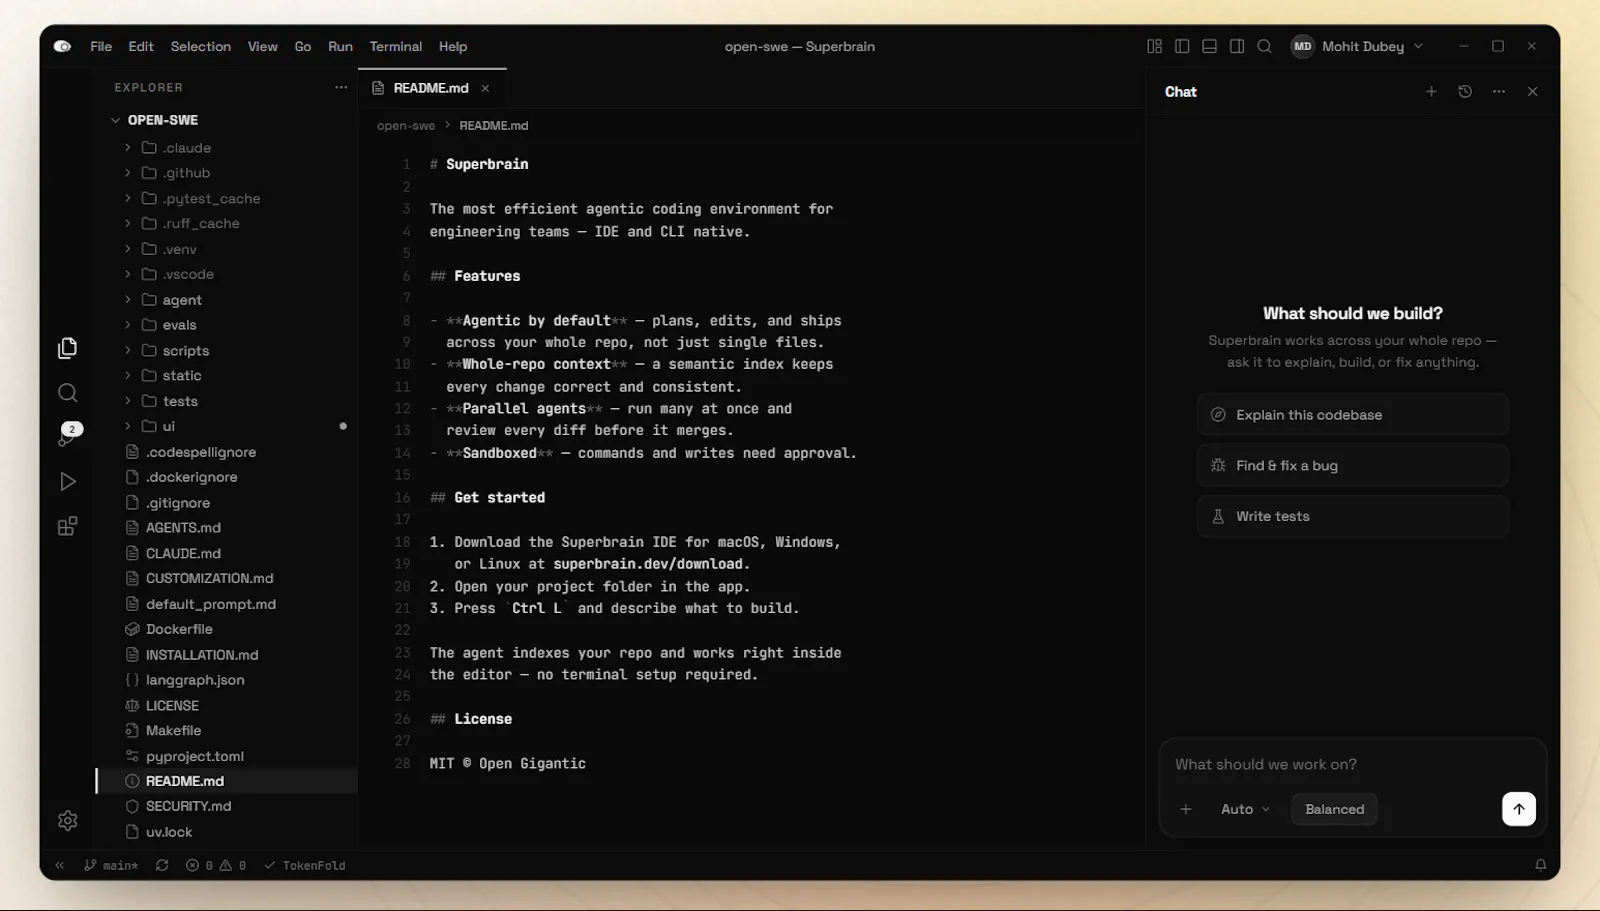Click Write tests suggestion
This screenshot has width=1600, height=911.
[x=1352, y=516]
